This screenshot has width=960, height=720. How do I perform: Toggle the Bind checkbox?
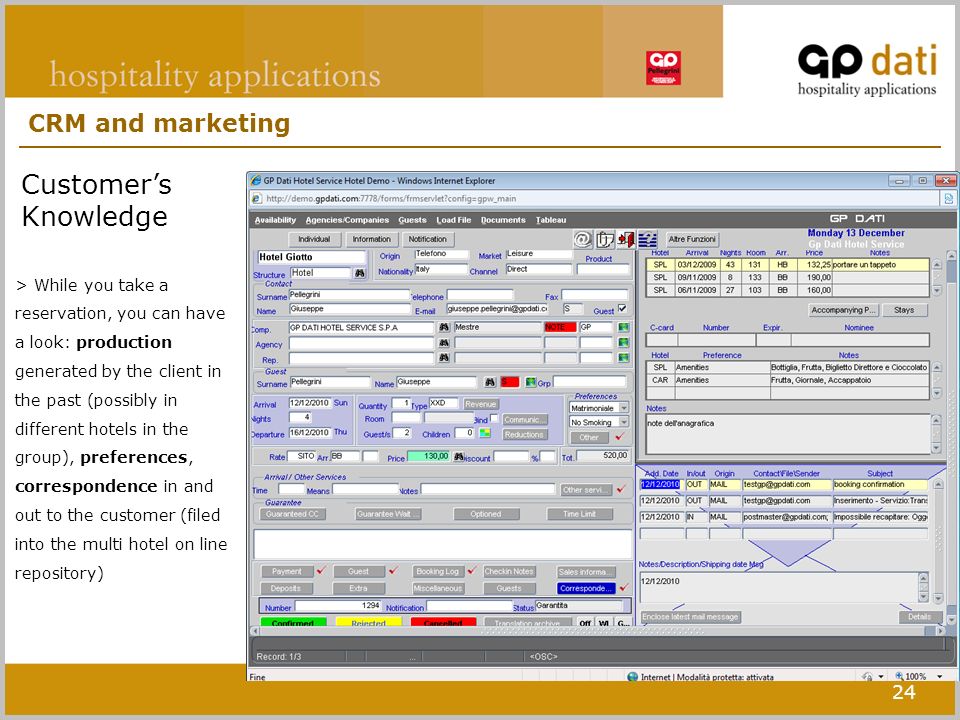pyautogui.click(x=494, y=419)
